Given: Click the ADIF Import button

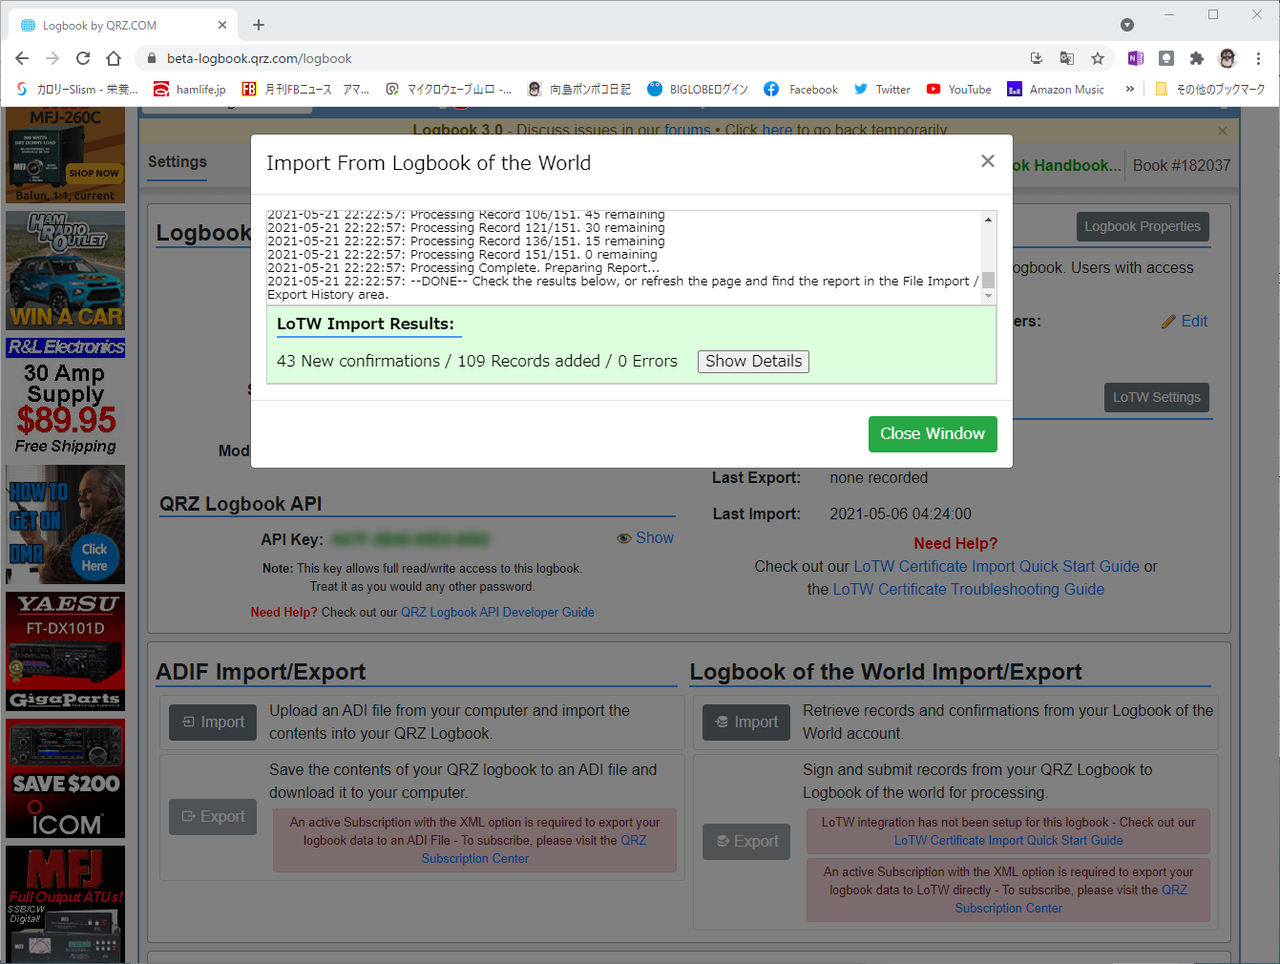Looking at the screenshot, I should (213, 722).
